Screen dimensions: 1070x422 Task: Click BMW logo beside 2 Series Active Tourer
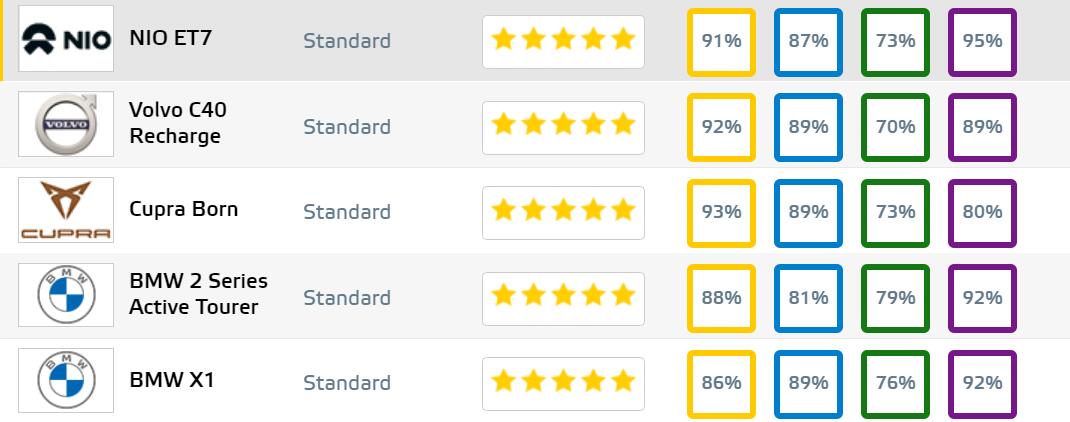[x=66, y=297]
